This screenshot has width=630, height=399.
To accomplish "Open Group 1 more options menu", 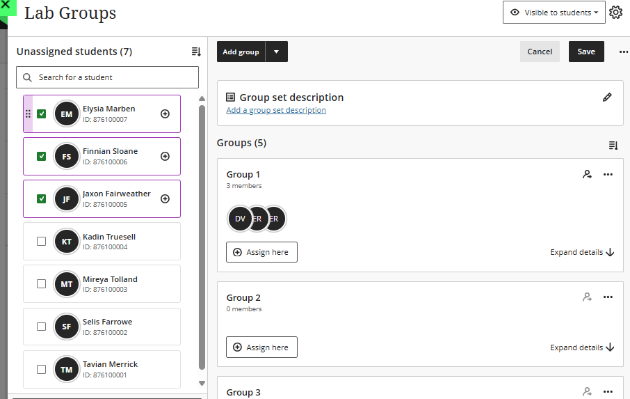I will (x=608, y=174).
